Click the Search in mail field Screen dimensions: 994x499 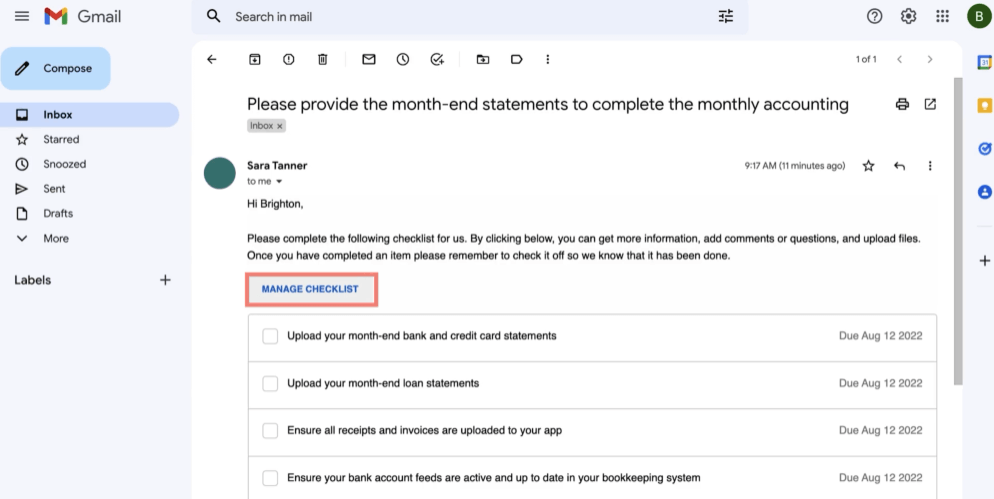[450, 16]
